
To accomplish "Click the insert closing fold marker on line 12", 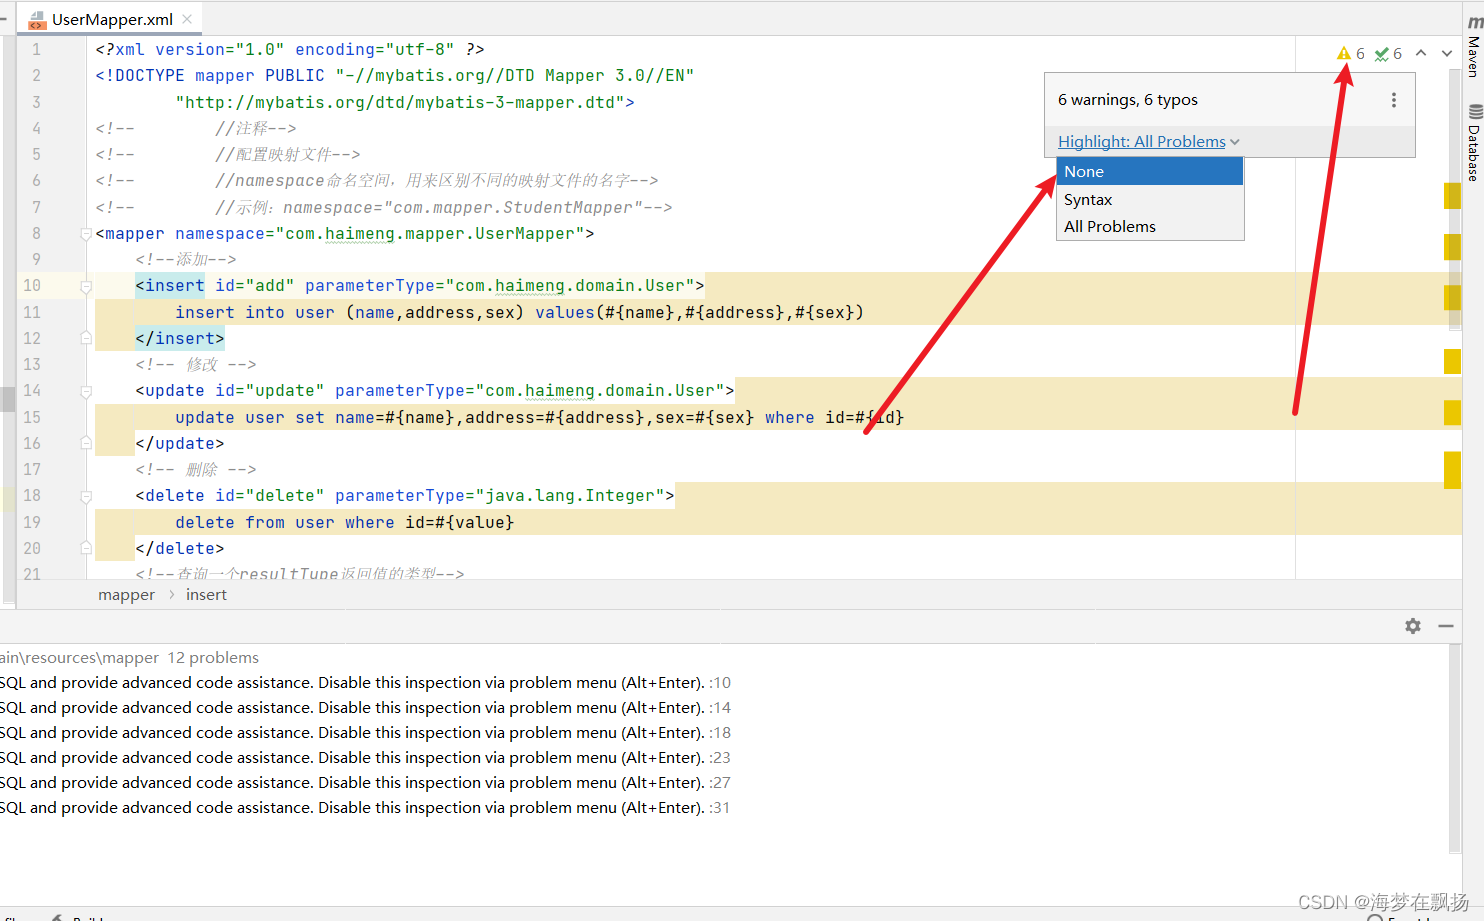I will click(x=86, y=338).
